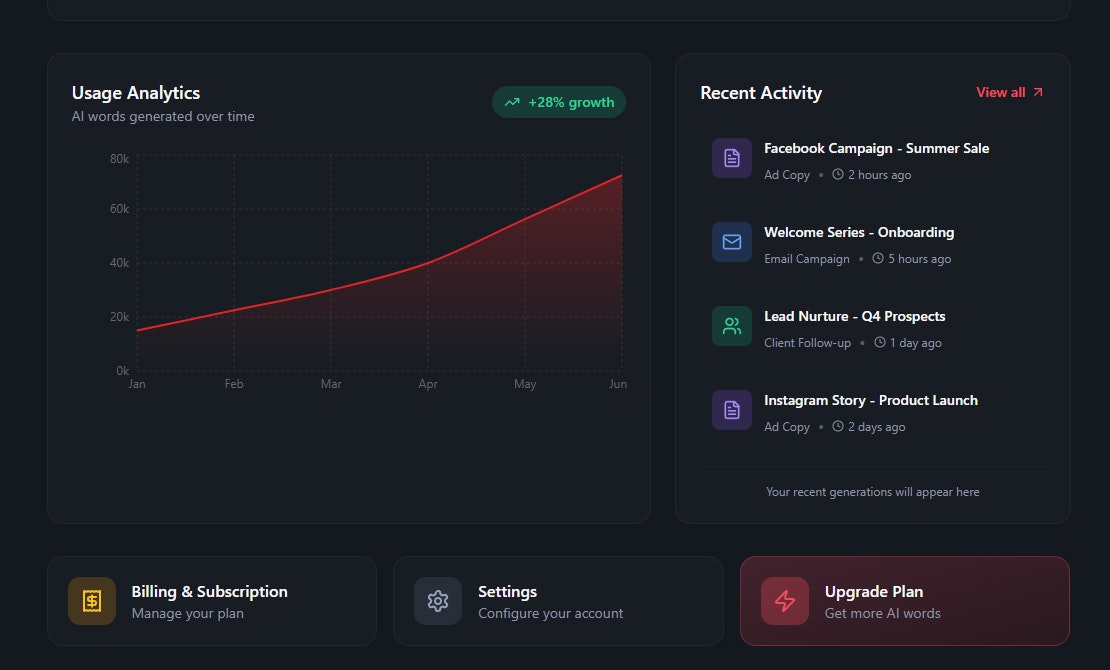This screenshot has width=1110, height=670.
Task: Click the 'Email Campaign' type label
Action: pos(806,259)
